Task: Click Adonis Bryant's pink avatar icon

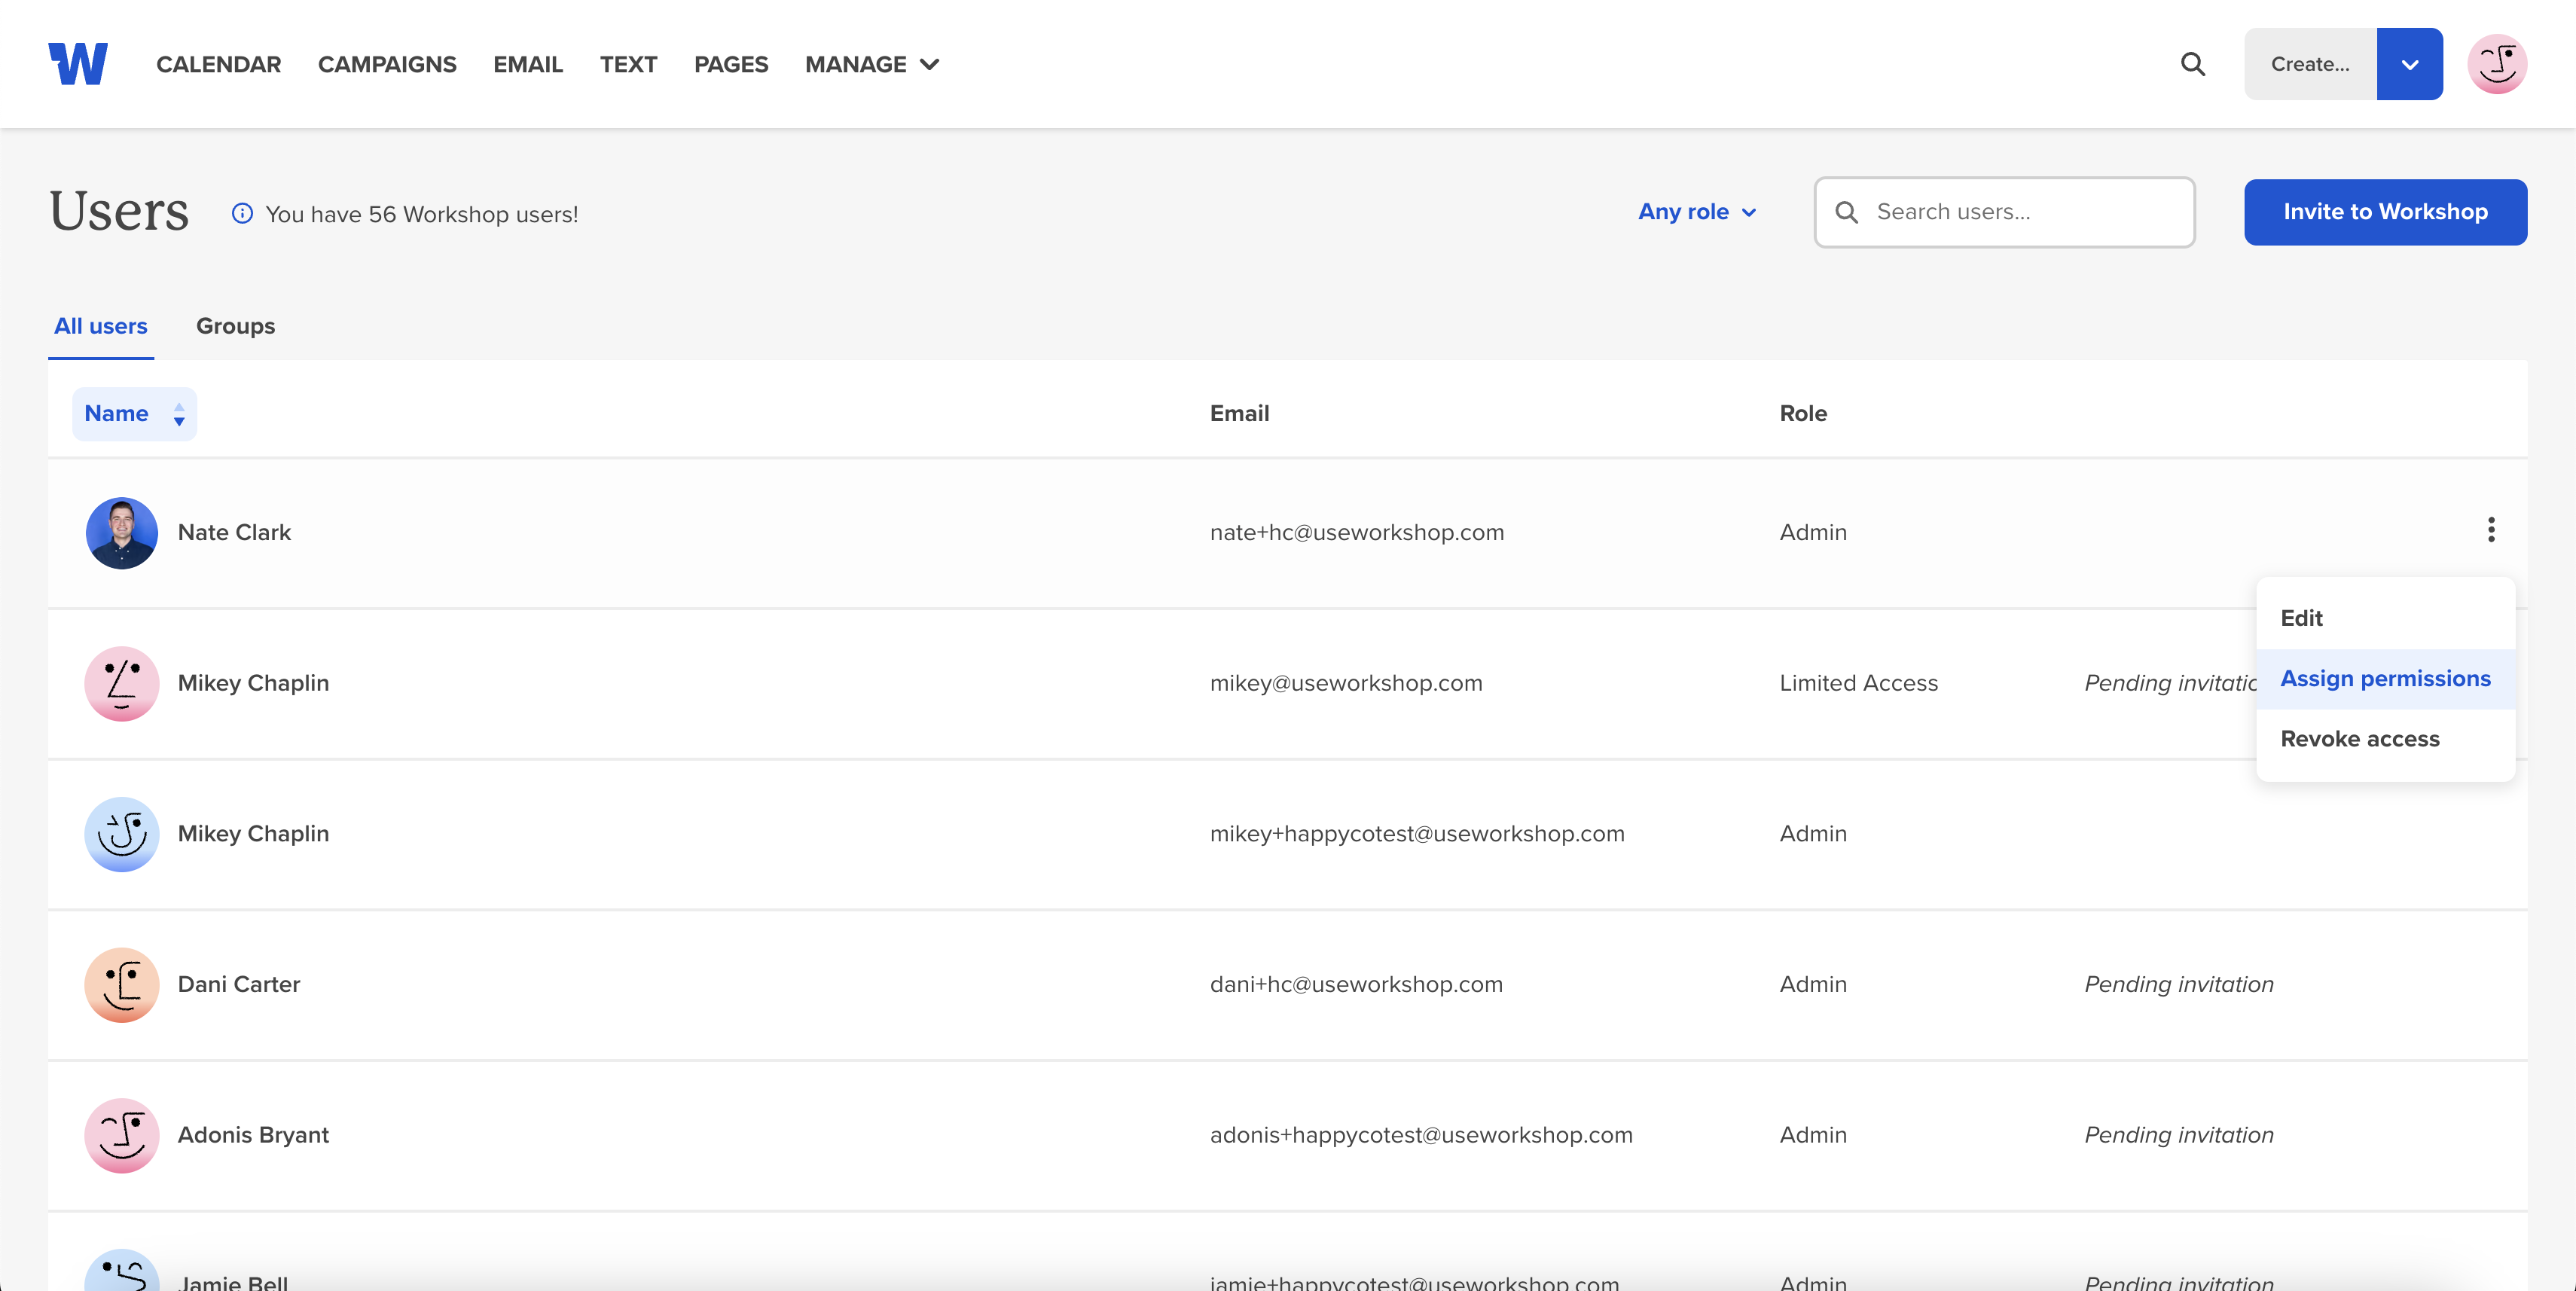Action: click(121, 1135)
